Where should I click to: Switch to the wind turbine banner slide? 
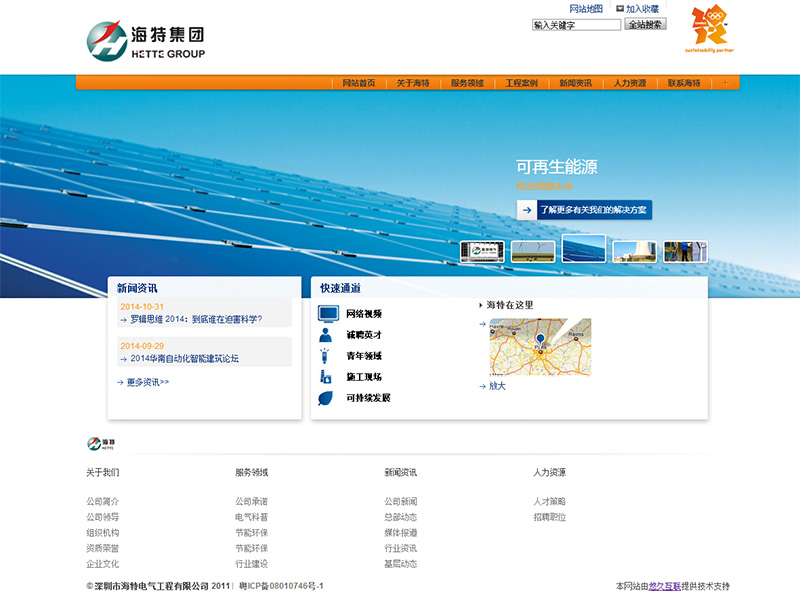[533, 250]
